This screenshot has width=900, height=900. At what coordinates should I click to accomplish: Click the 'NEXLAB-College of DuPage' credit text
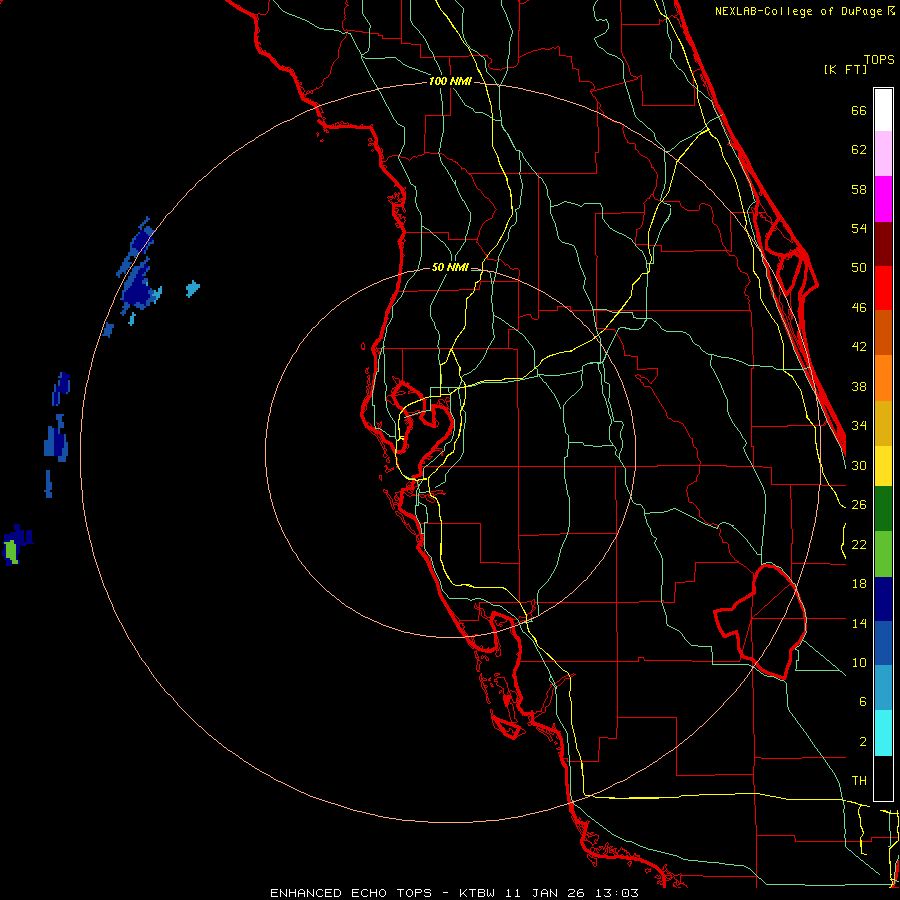click(x=798, y=11)
